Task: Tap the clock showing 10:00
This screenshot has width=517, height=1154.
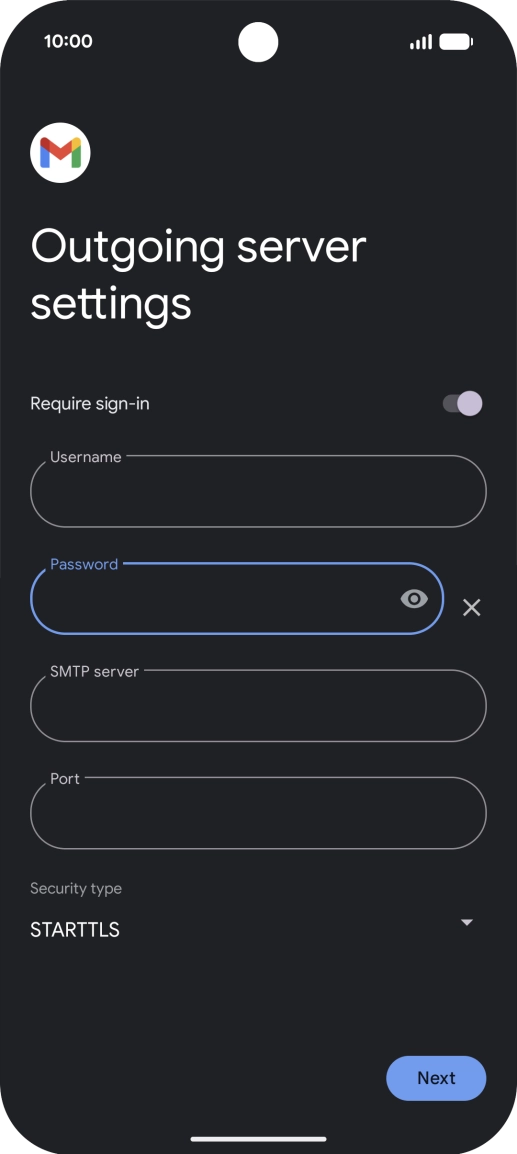Action: [68, 41]
